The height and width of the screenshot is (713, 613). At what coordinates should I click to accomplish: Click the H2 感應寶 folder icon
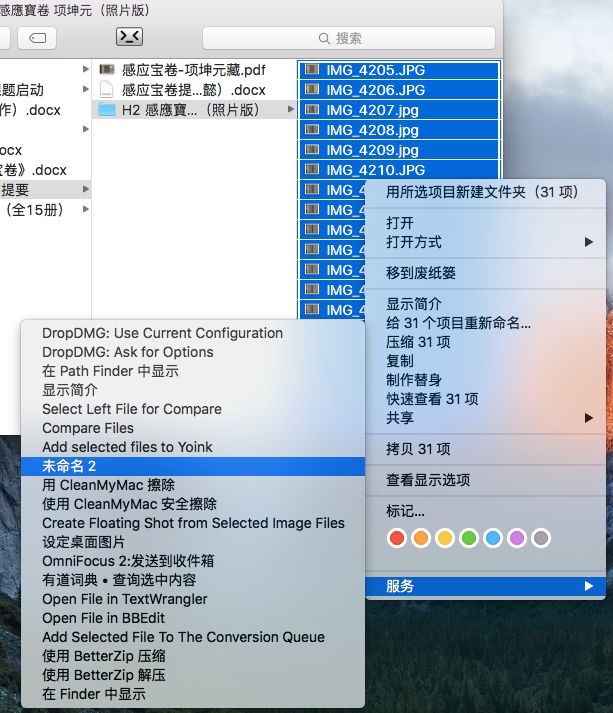107,110
